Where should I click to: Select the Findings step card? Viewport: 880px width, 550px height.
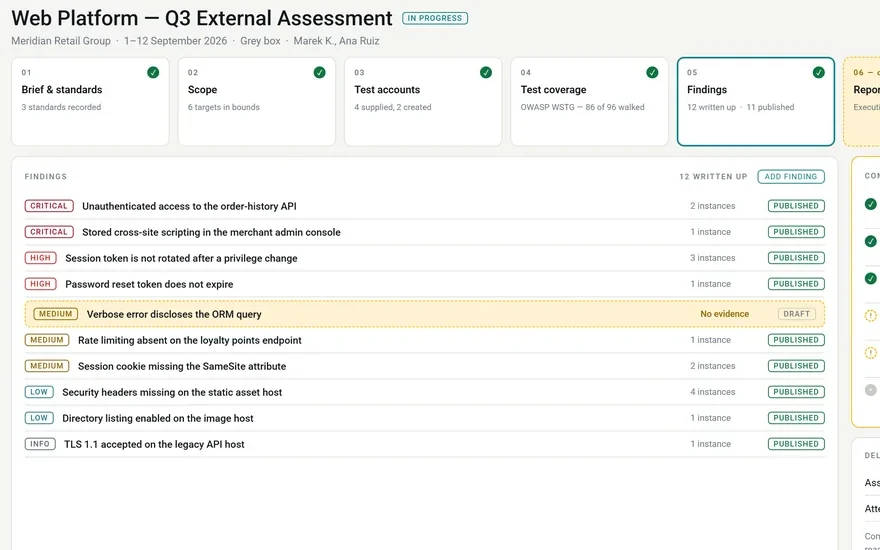[756, 102]
